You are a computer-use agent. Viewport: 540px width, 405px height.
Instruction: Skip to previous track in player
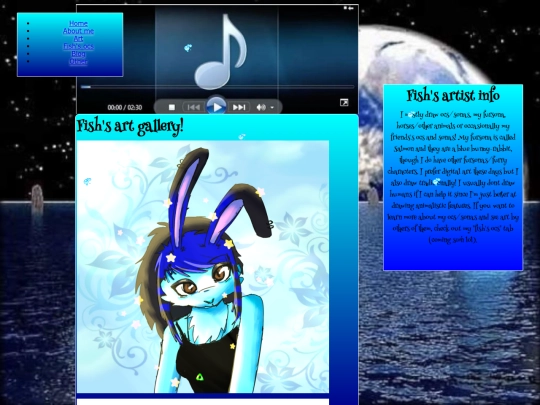coord(193,107)
